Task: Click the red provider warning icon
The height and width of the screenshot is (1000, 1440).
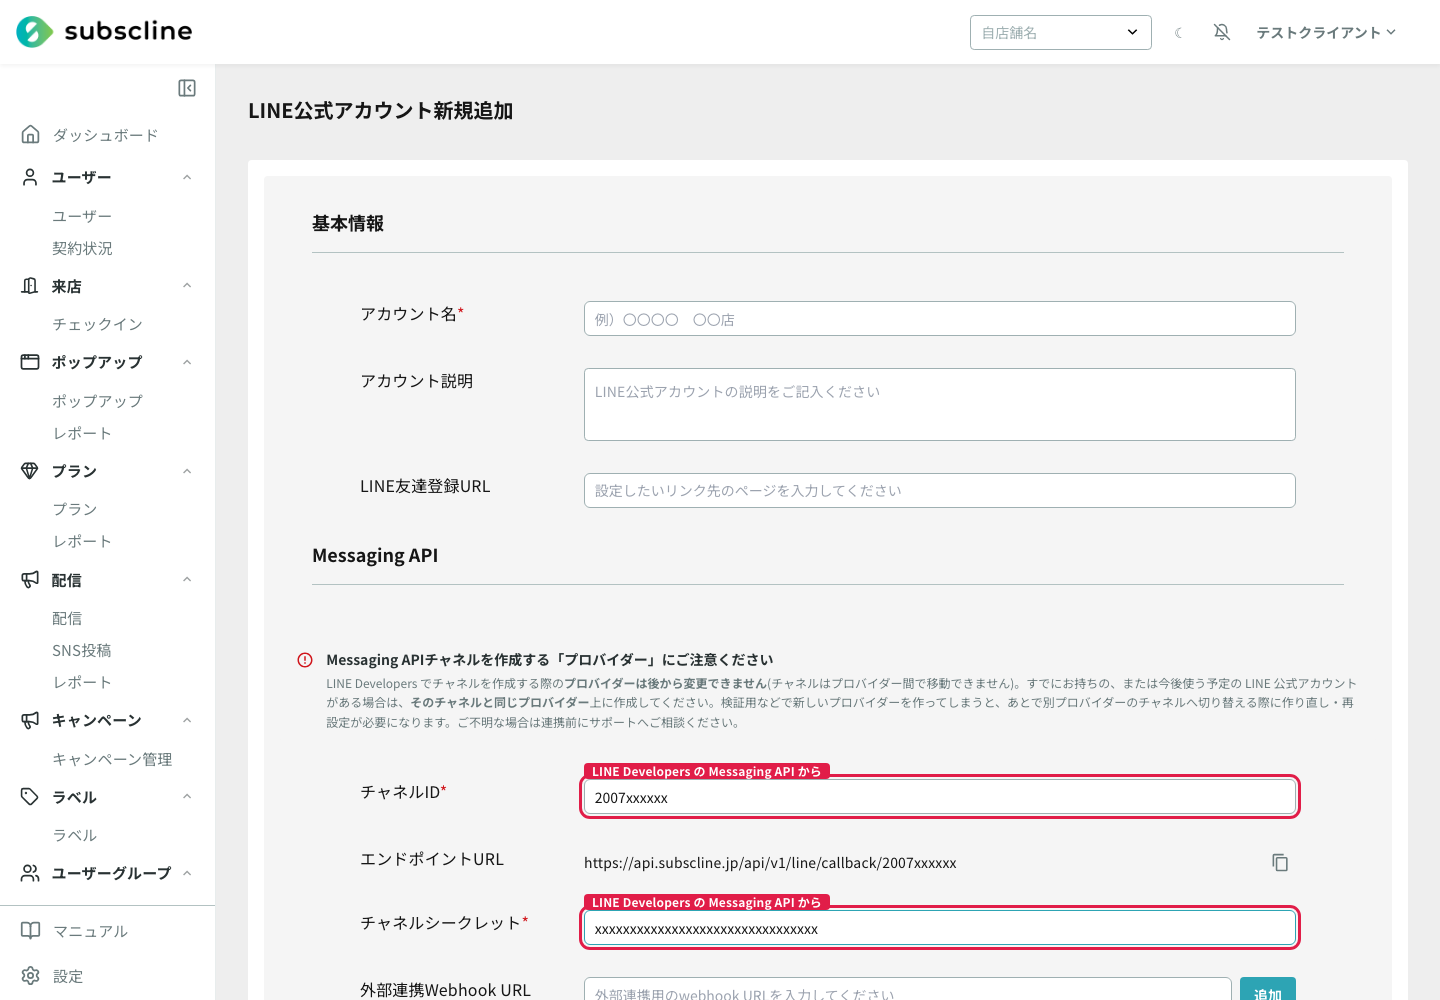Action: click(305, 660)
